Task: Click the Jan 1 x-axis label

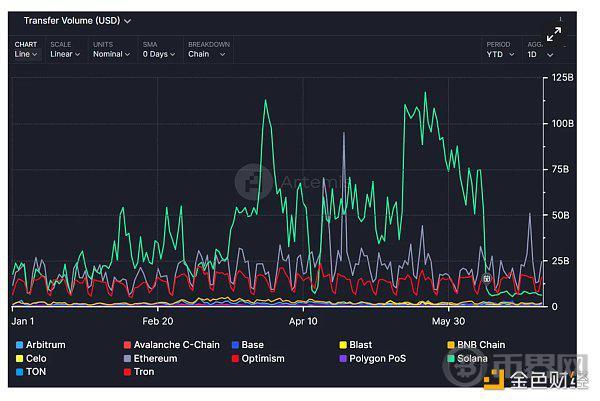Action: (x=23, y=321)
